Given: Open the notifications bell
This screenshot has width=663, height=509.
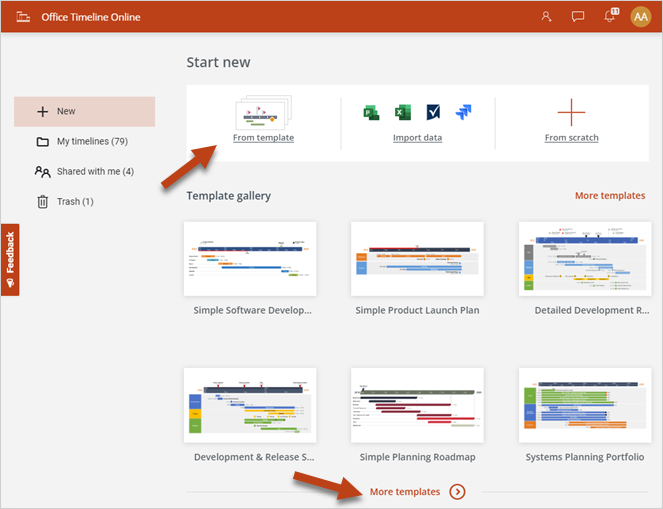Looking at the screenshot, I should 610,17.
